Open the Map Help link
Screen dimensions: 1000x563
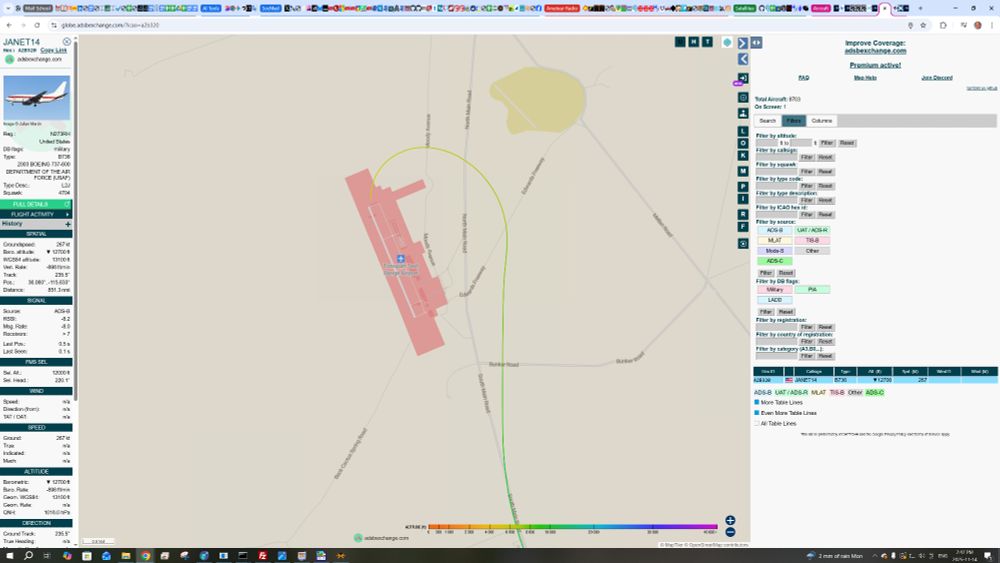865,78
